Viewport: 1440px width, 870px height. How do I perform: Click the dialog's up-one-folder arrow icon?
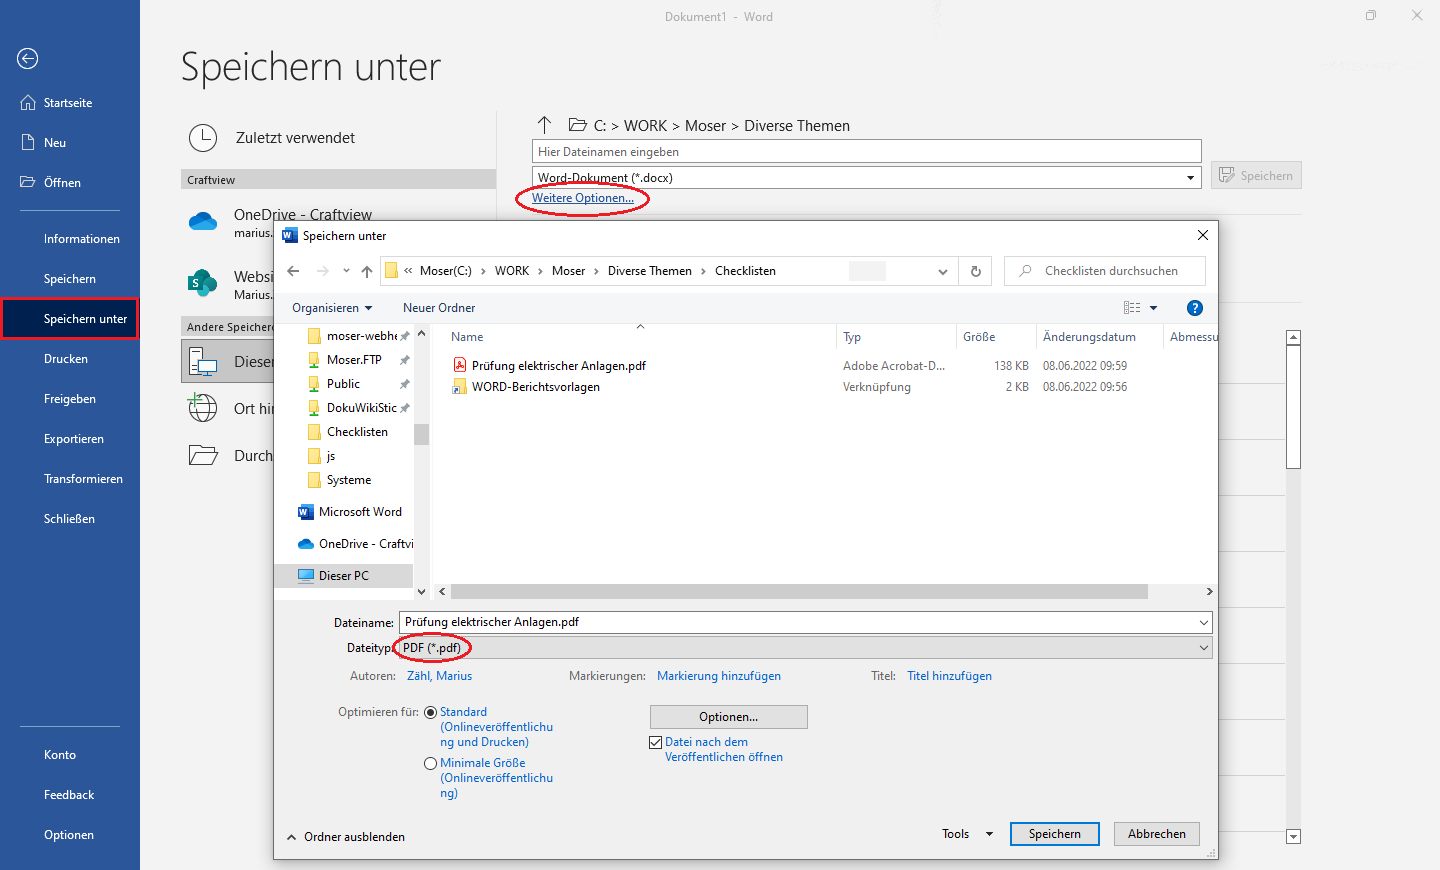tap(367, 271)
